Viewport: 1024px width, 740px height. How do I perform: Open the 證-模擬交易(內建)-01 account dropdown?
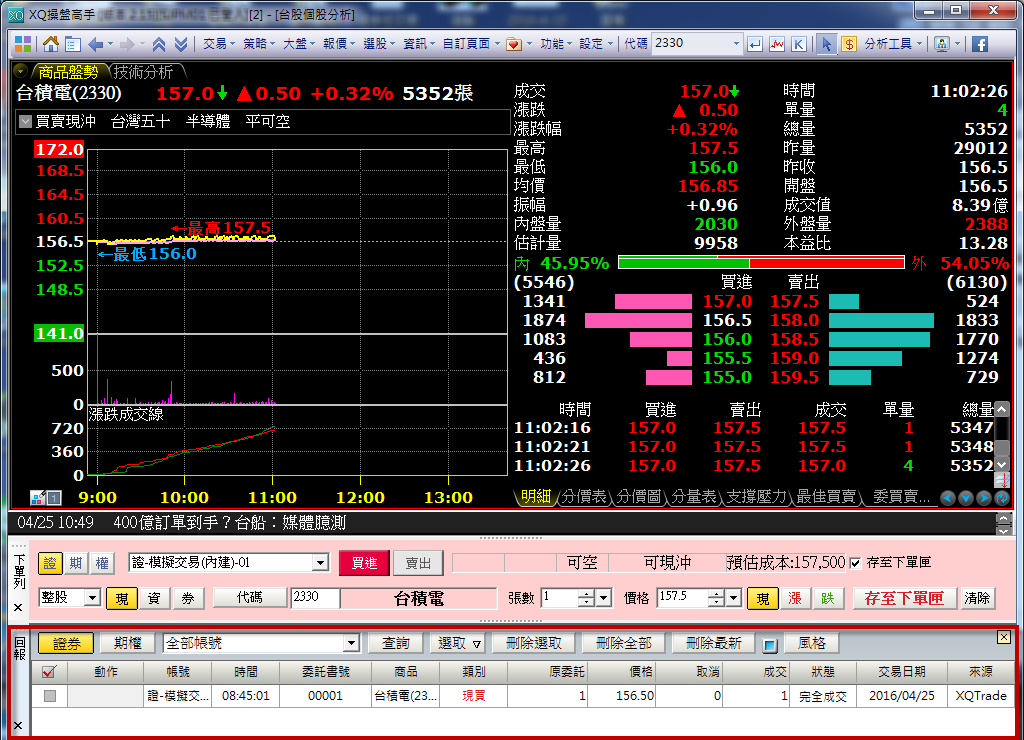click(x=320, y=564)
